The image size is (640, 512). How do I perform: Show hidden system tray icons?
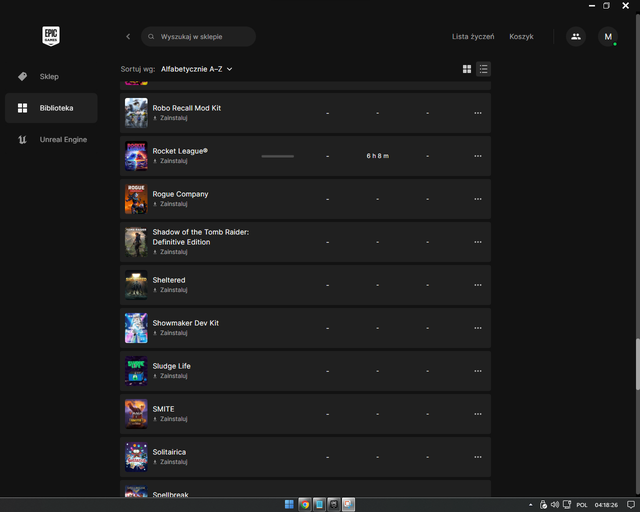click(x=531, y=505)
